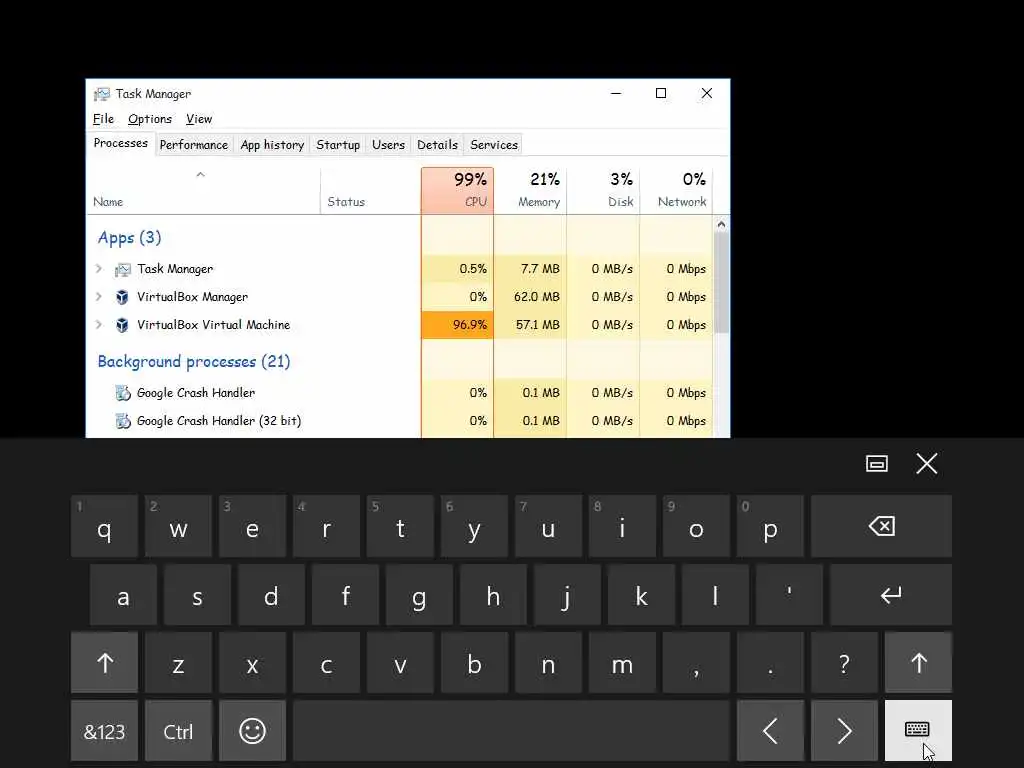Close the touch keyboard
Viewport: 1024px width, 768px height.
[x=927, y=464]
